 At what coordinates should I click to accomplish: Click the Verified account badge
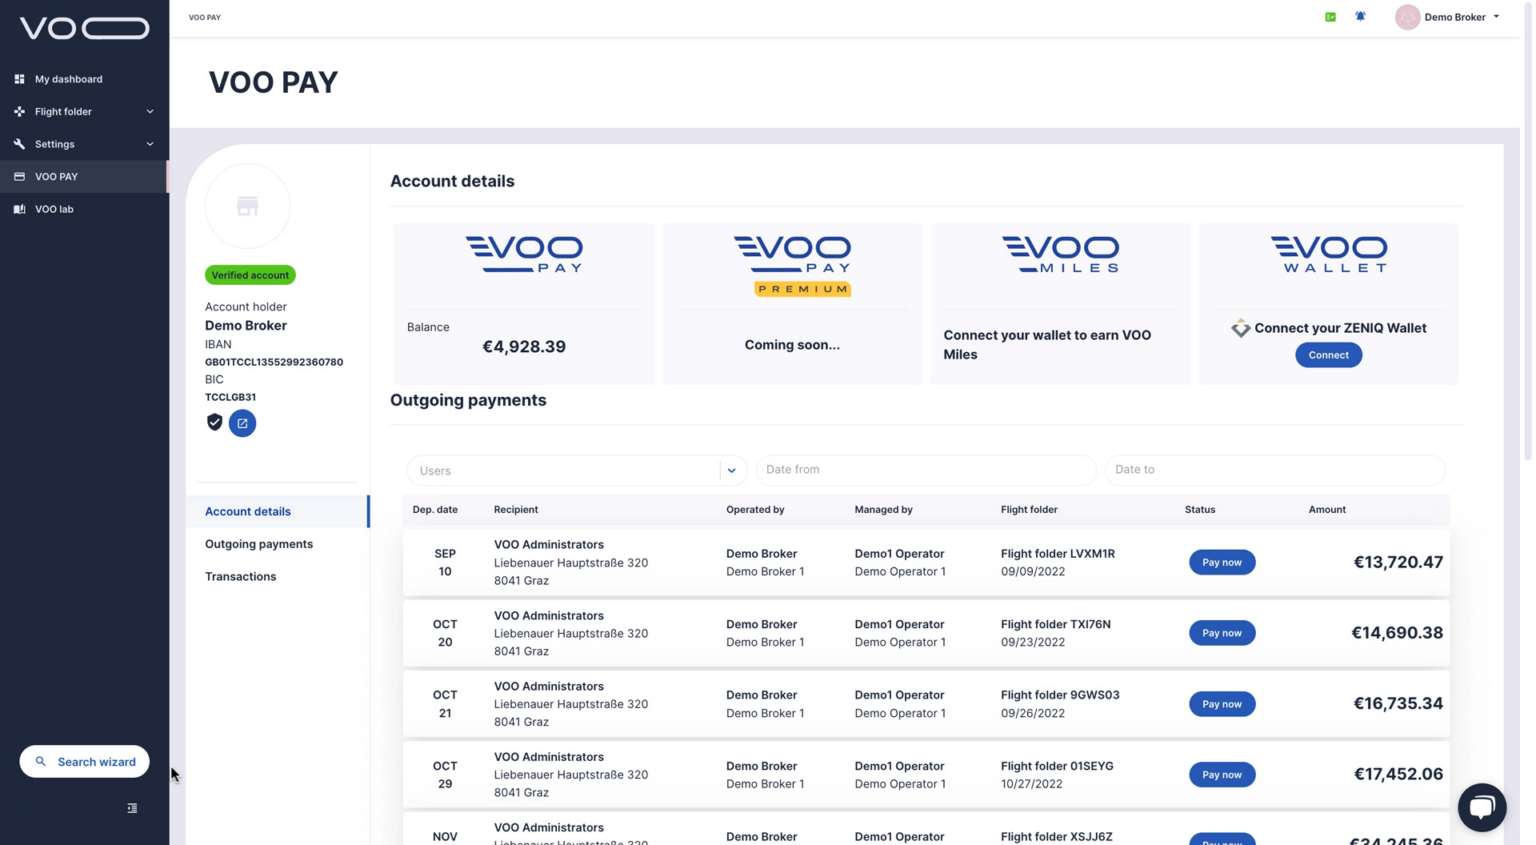tap(249, 275)
